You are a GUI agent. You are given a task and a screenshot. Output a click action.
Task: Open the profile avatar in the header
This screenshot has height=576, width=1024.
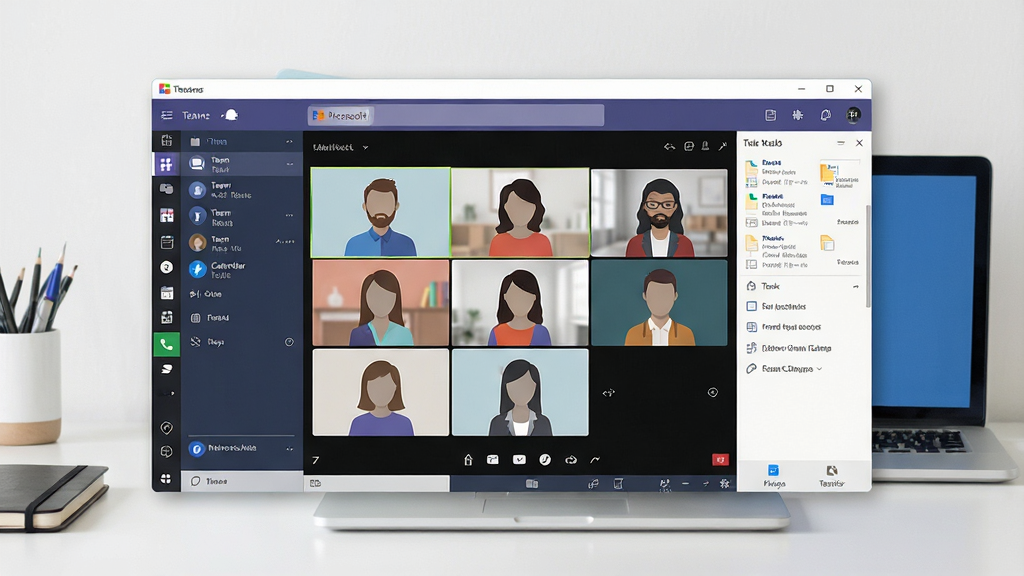click(853, 115)
